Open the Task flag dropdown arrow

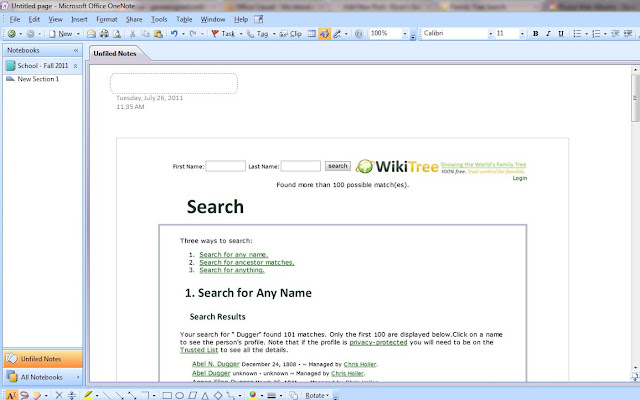pos(241,34)
